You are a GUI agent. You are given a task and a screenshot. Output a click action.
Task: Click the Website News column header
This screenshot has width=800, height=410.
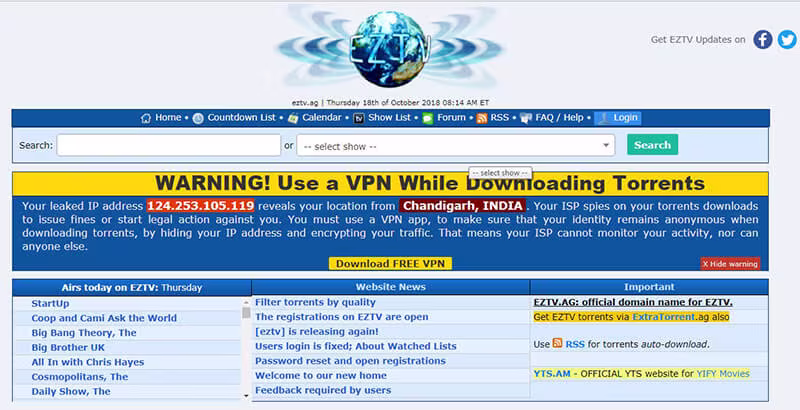391,287
